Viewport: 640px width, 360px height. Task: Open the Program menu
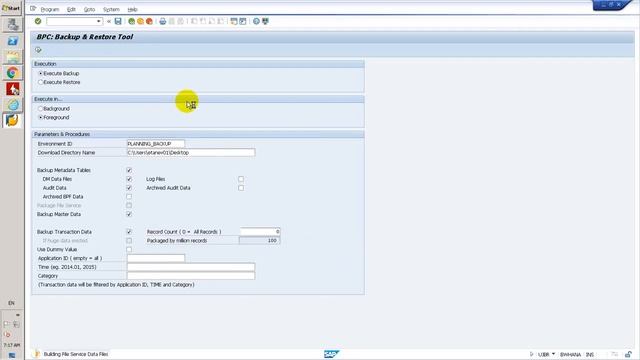(50, 9)
